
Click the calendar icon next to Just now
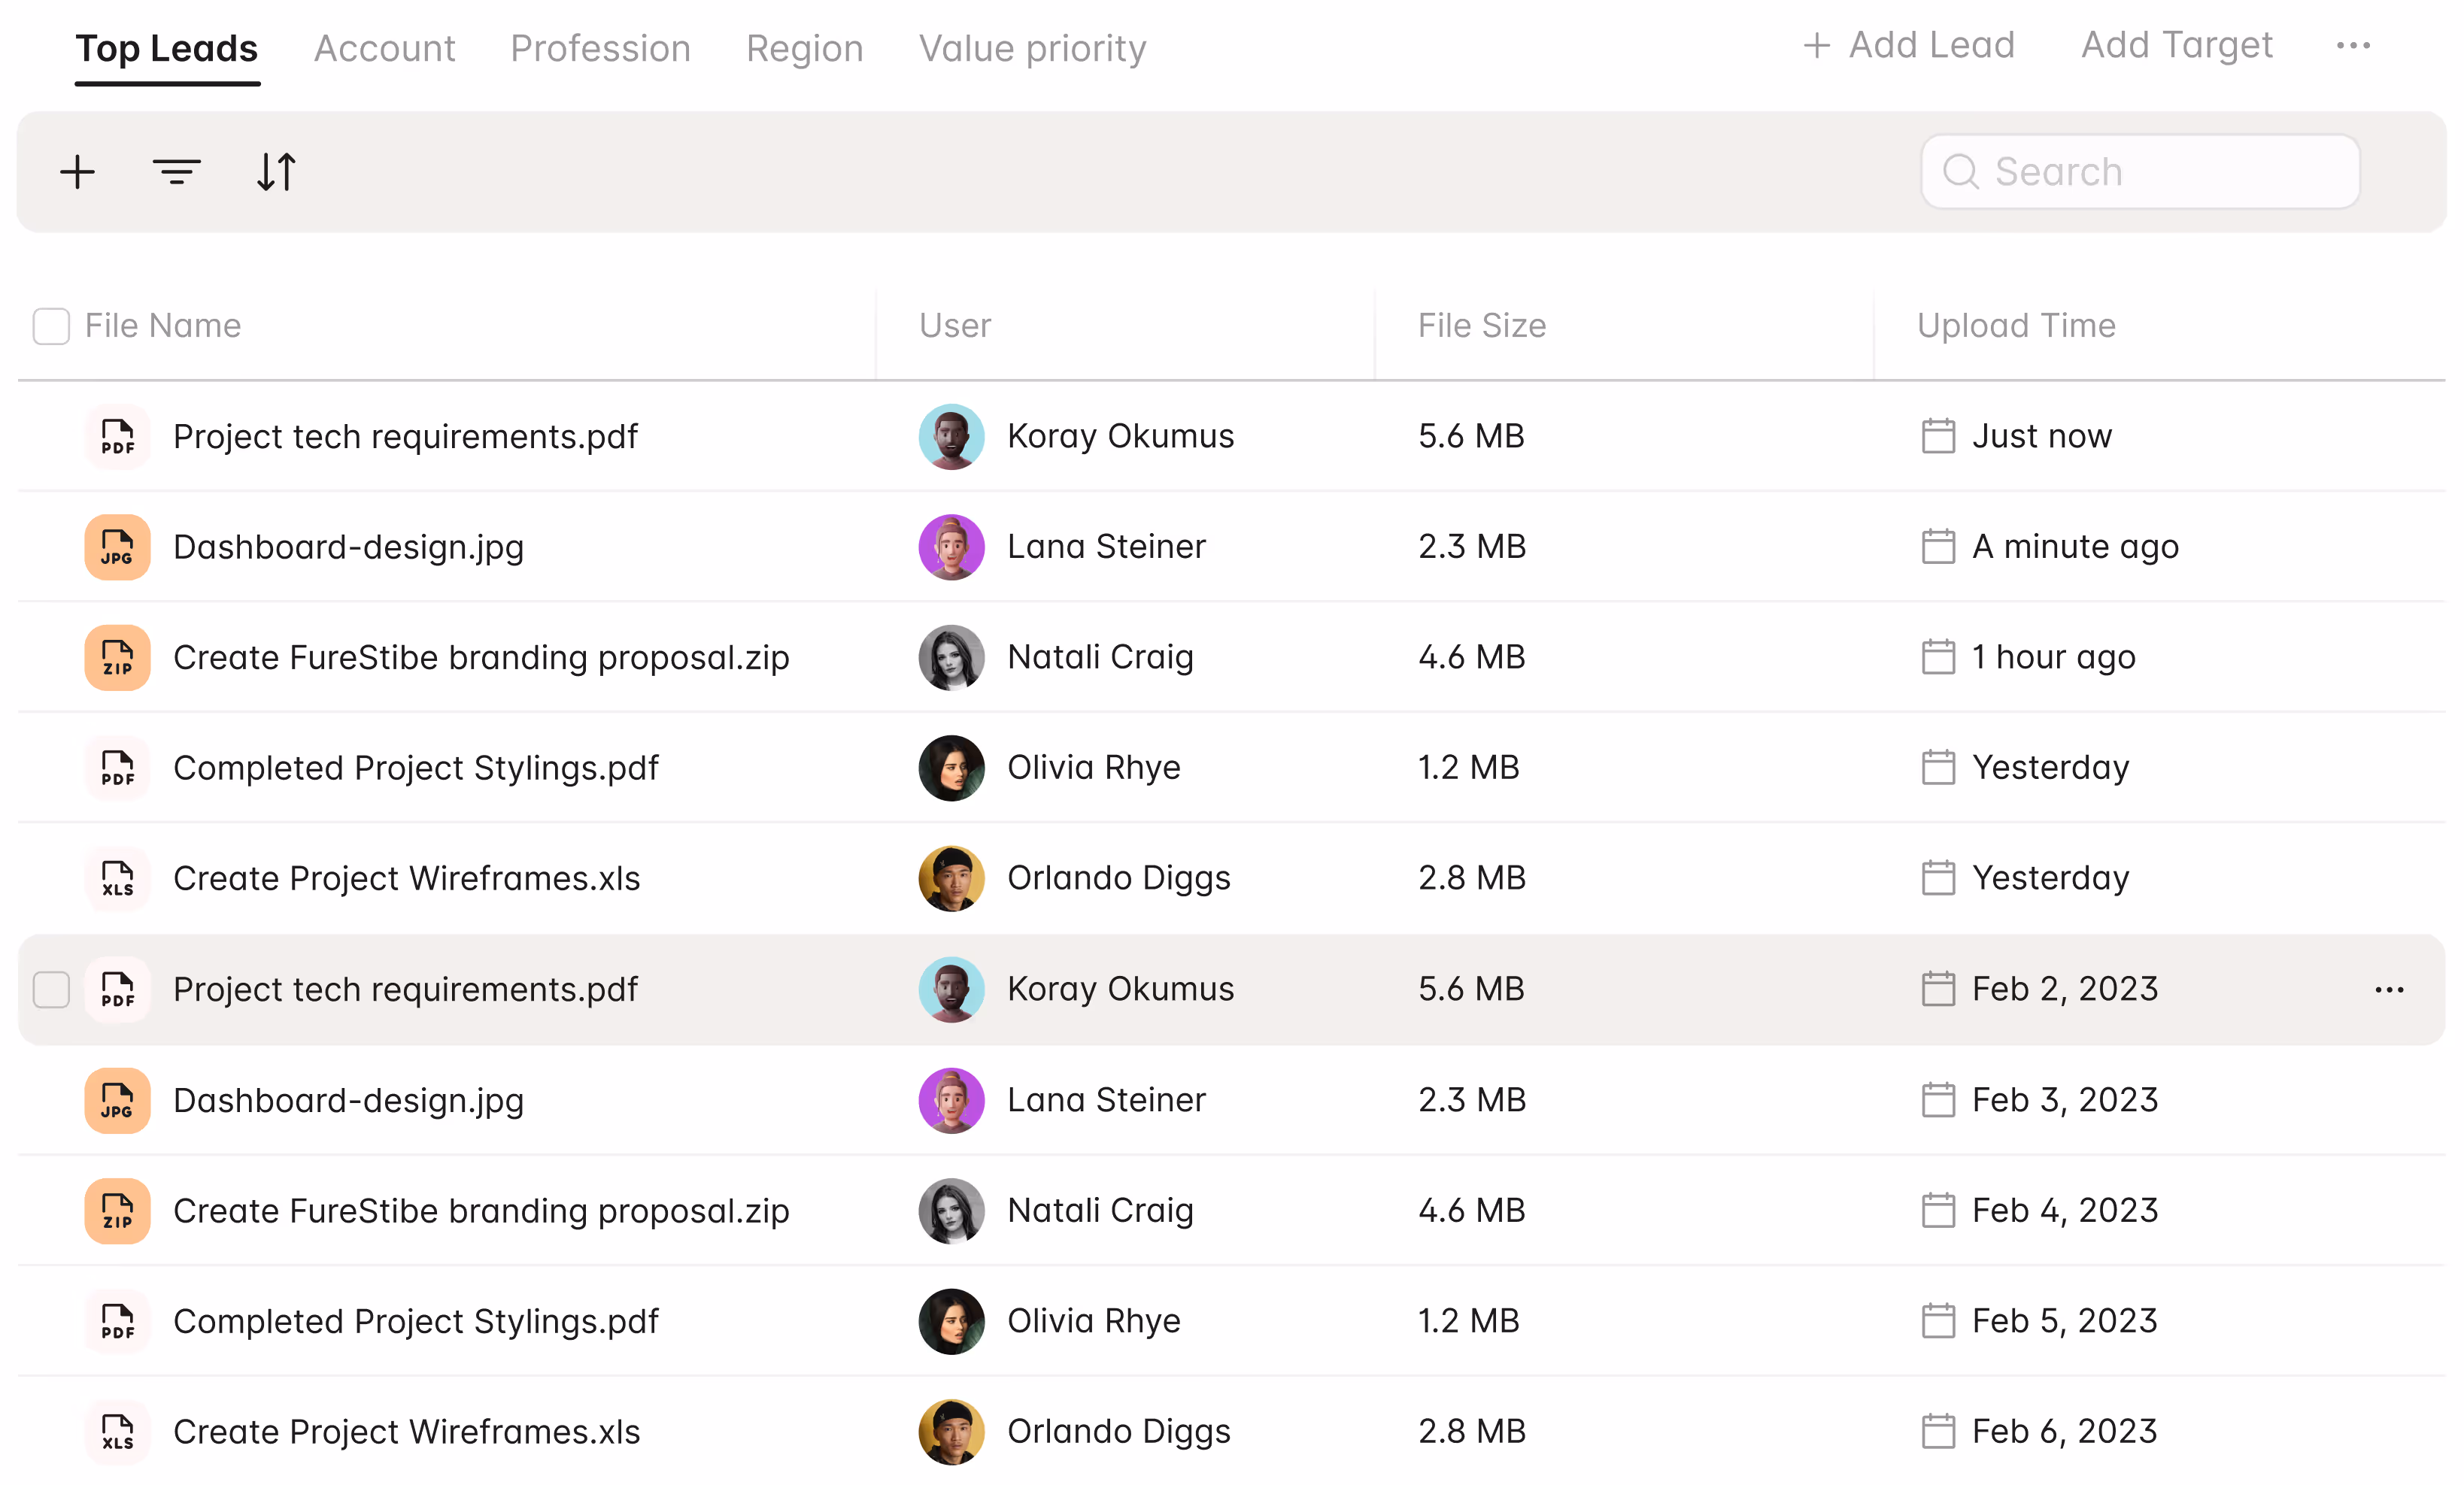tap(1937, 436)
